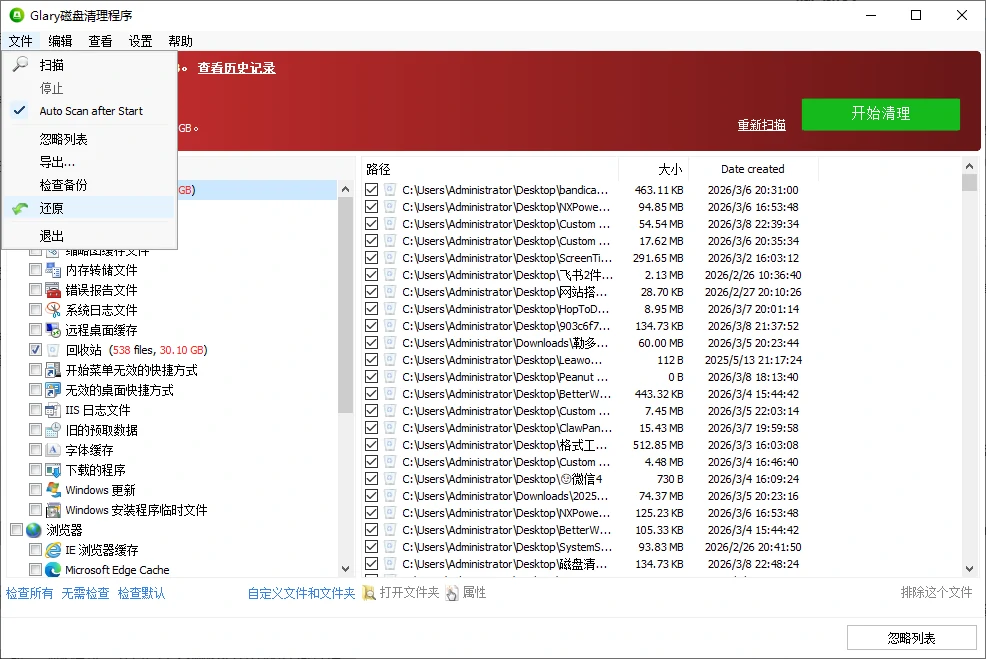Uncheck the 回收站 recycle bin checkbox
Image resolution: width=986 pixels, height=659 pixels.
tap(36, 350)
